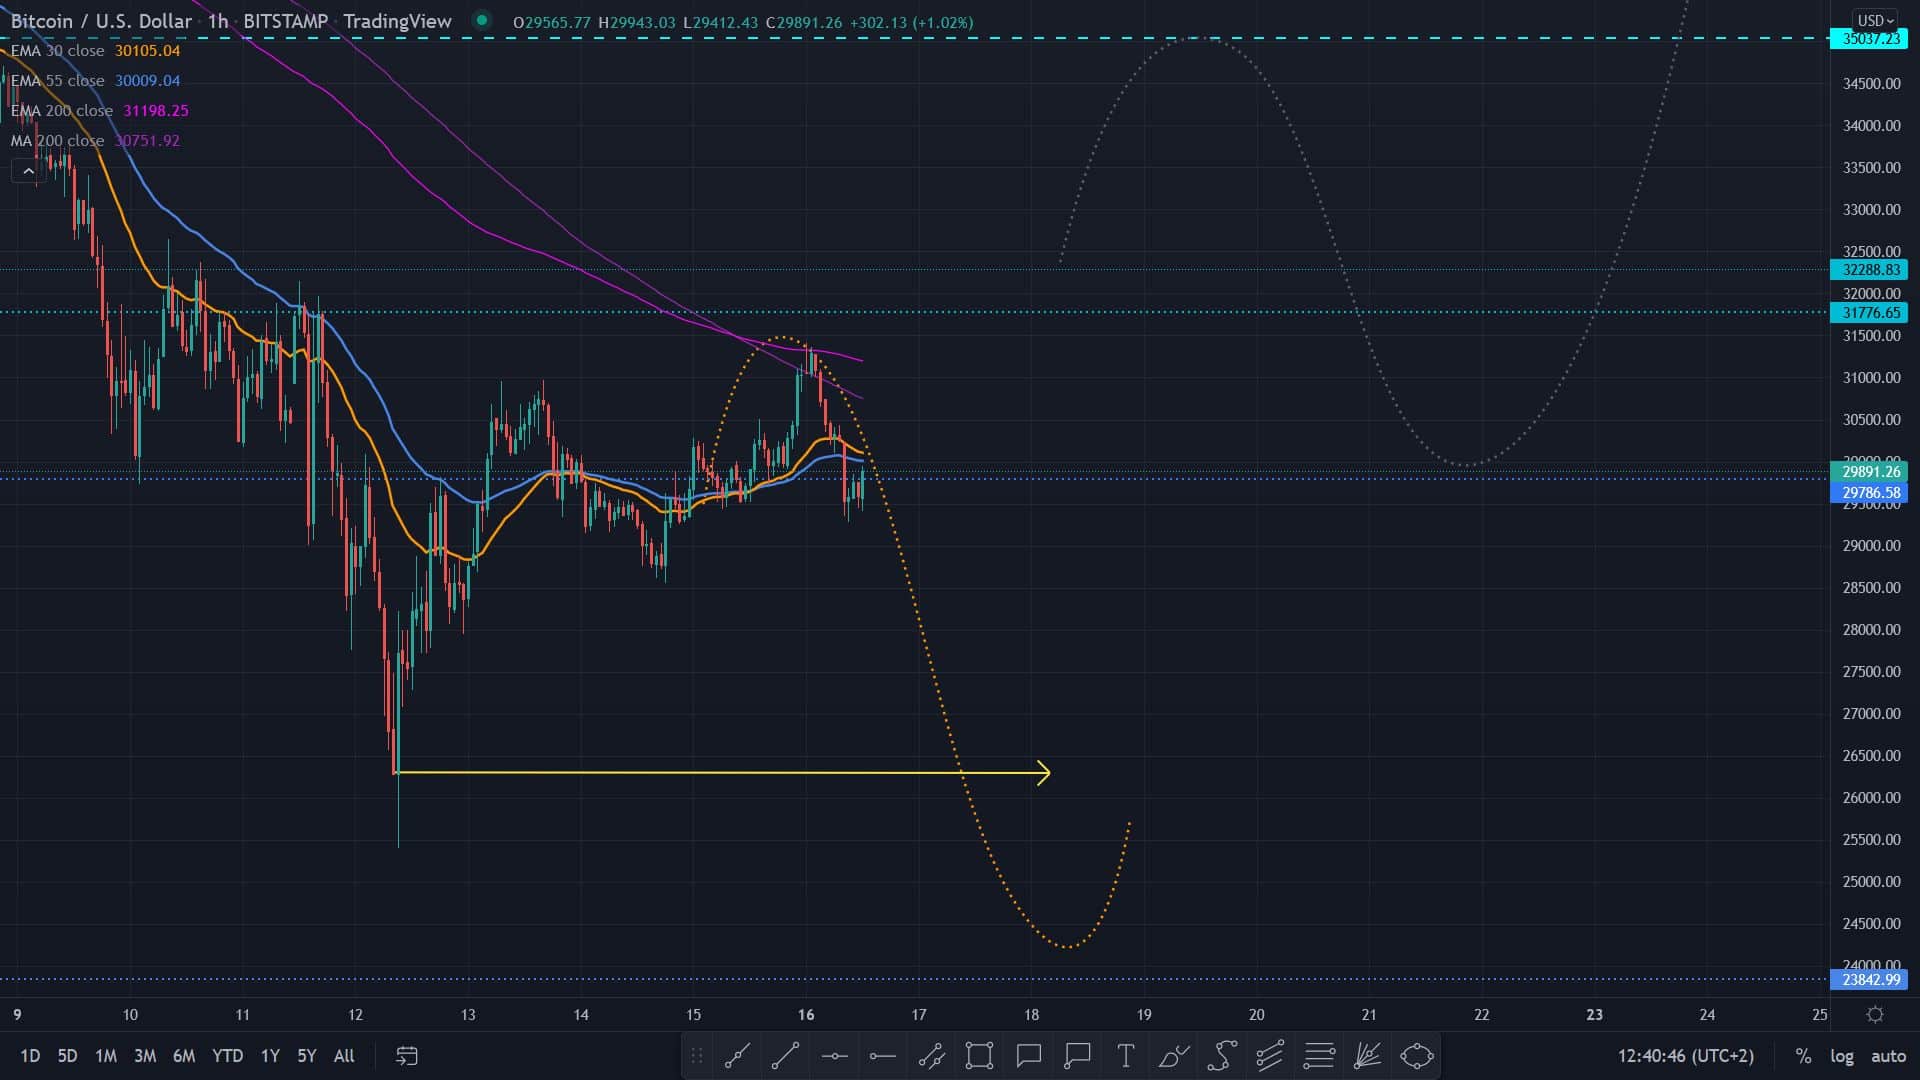Set chart range to 1D
This screenshot has height=1080, width=1920.
30,1056
